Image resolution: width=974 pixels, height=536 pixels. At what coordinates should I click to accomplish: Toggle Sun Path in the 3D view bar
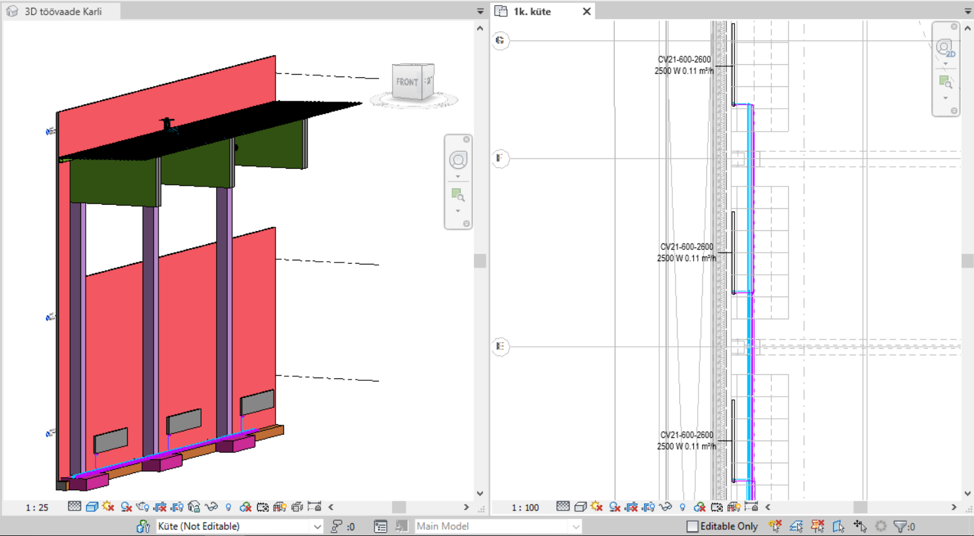[x=108, y=507]
